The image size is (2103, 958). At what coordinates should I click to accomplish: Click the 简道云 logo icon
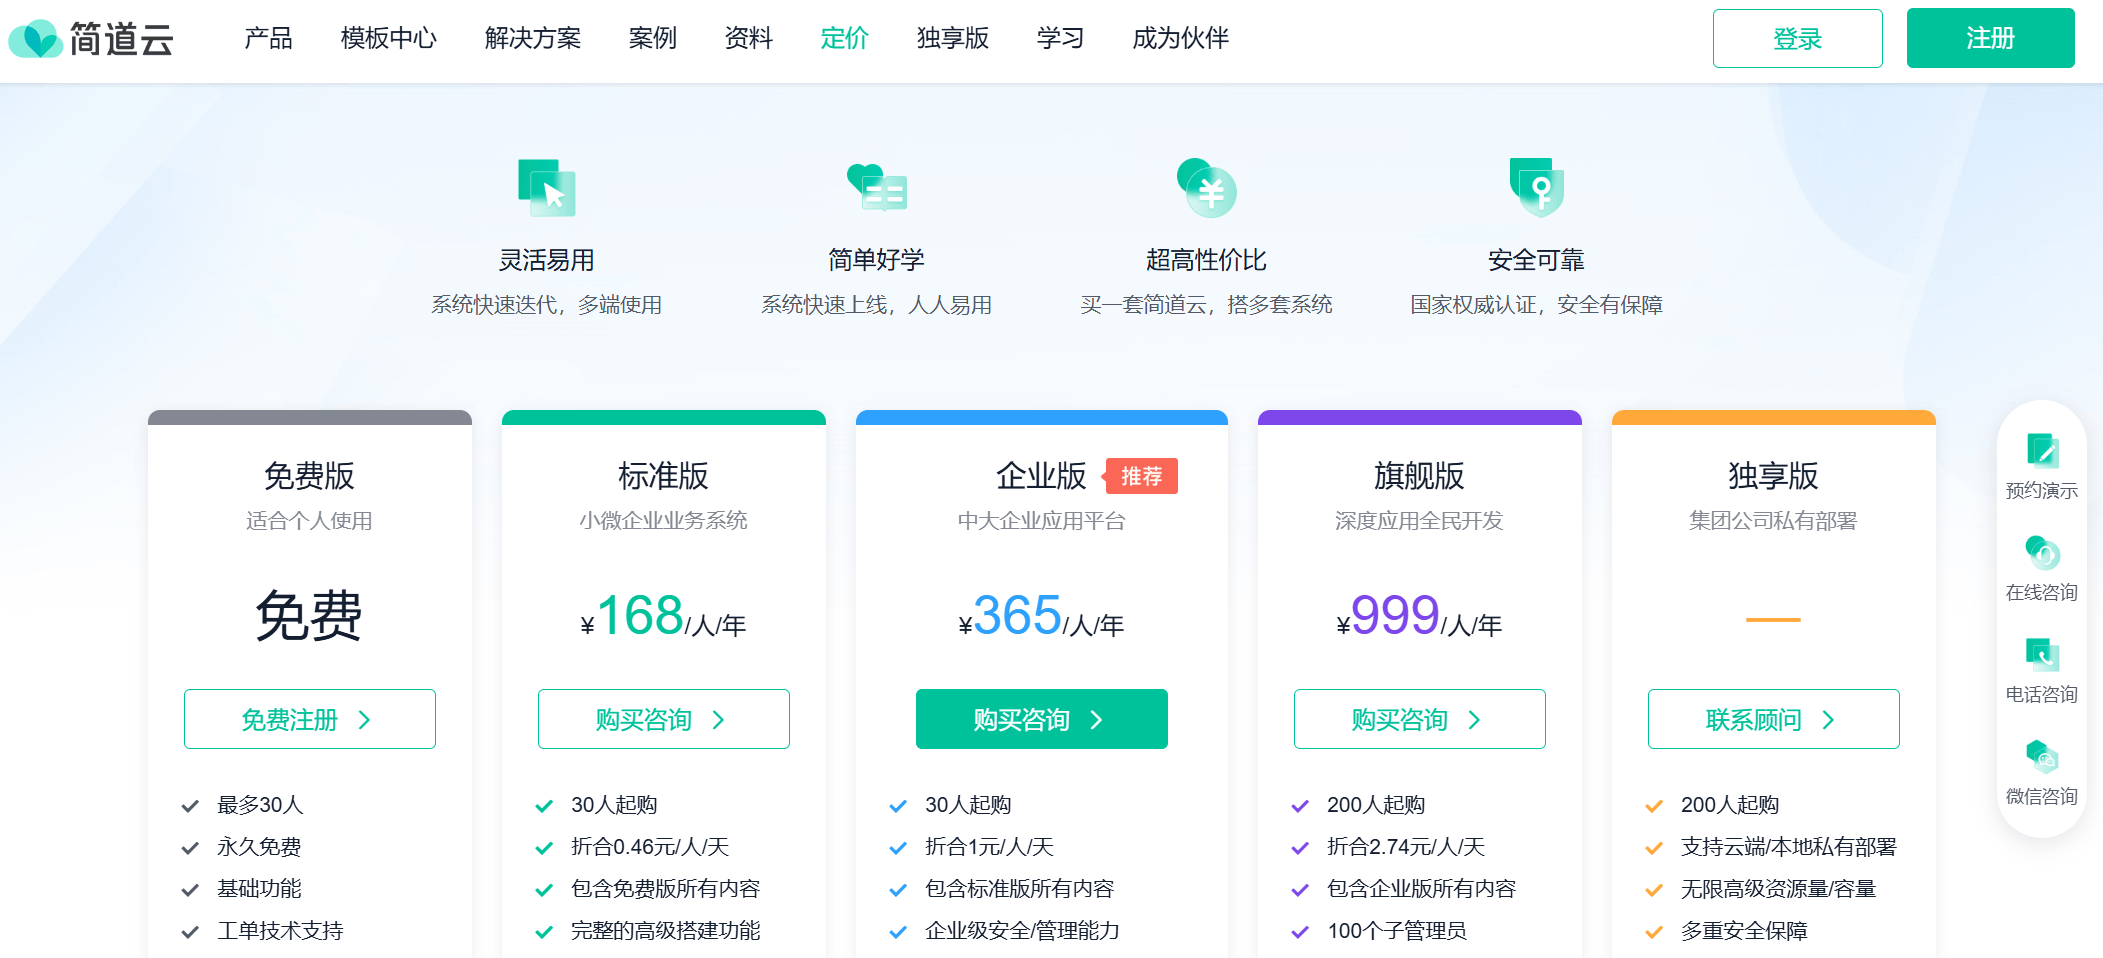click(x=36, y=39)
